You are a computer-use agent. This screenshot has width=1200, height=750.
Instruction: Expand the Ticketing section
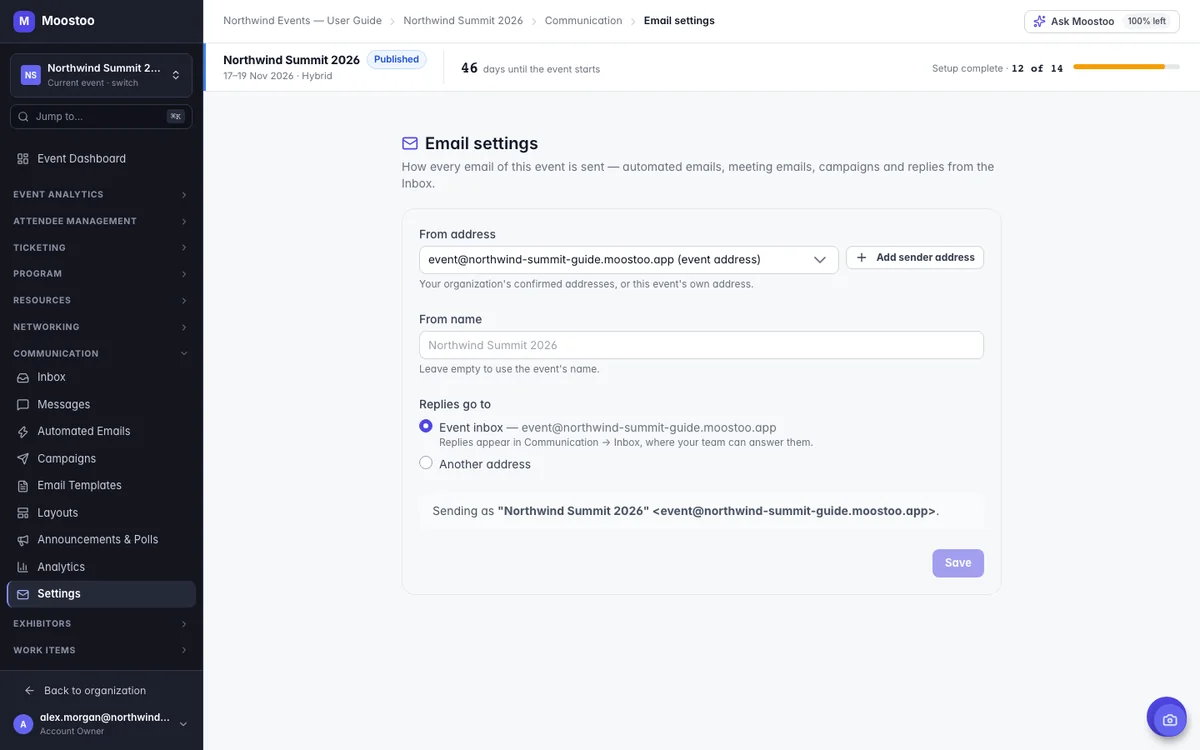coord(101,248)
